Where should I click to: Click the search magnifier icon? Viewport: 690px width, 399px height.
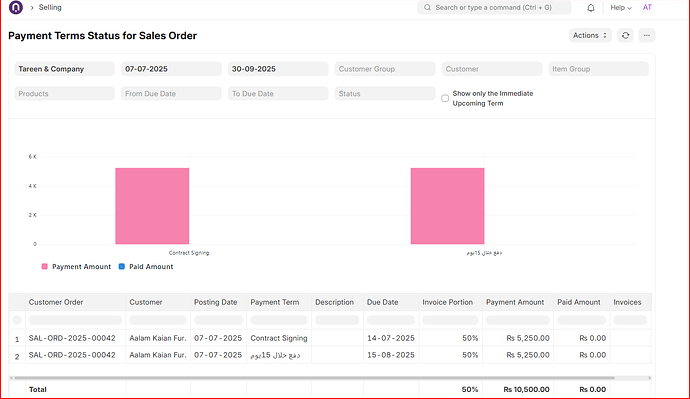point(427,7)
